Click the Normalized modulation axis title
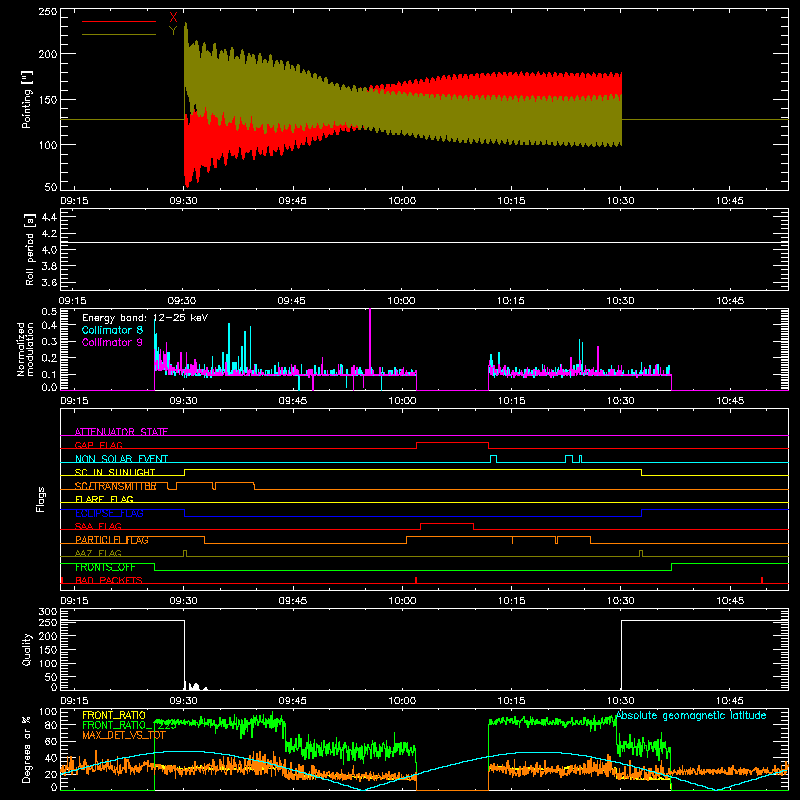800x800 pixels. (25, 349)
